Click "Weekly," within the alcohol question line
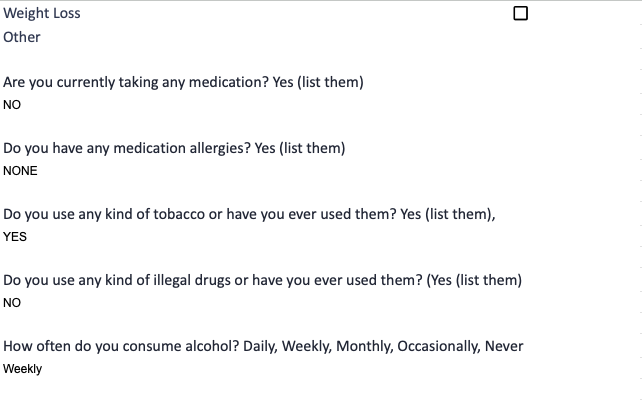This screenshot has height=400, width=642. click(307, 346)
